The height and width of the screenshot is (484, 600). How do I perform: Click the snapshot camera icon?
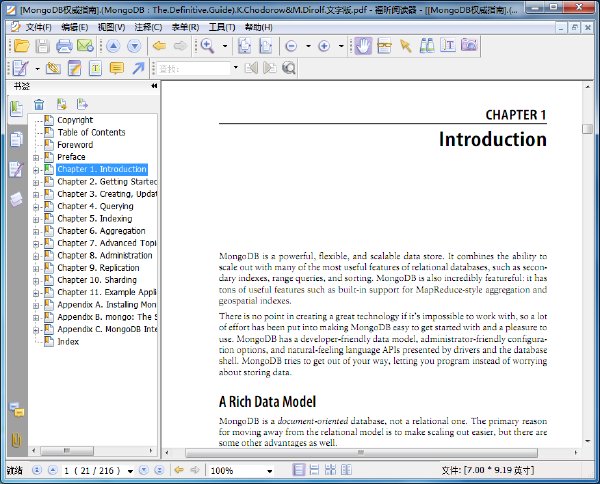pos(469,46)
